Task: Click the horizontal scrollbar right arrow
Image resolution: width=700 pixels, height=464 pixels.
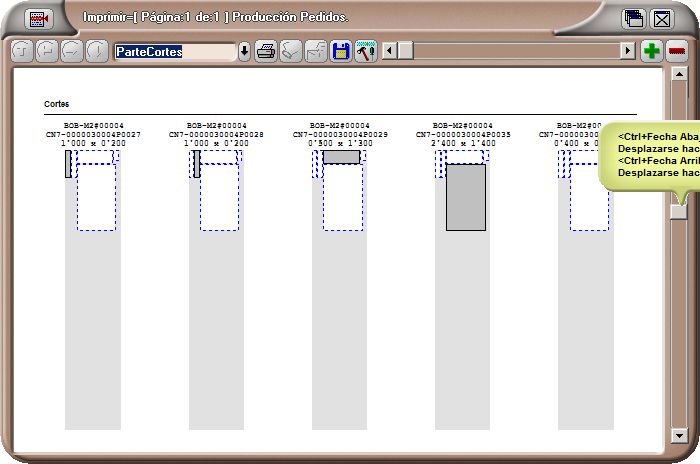Action: coord(628,51)
